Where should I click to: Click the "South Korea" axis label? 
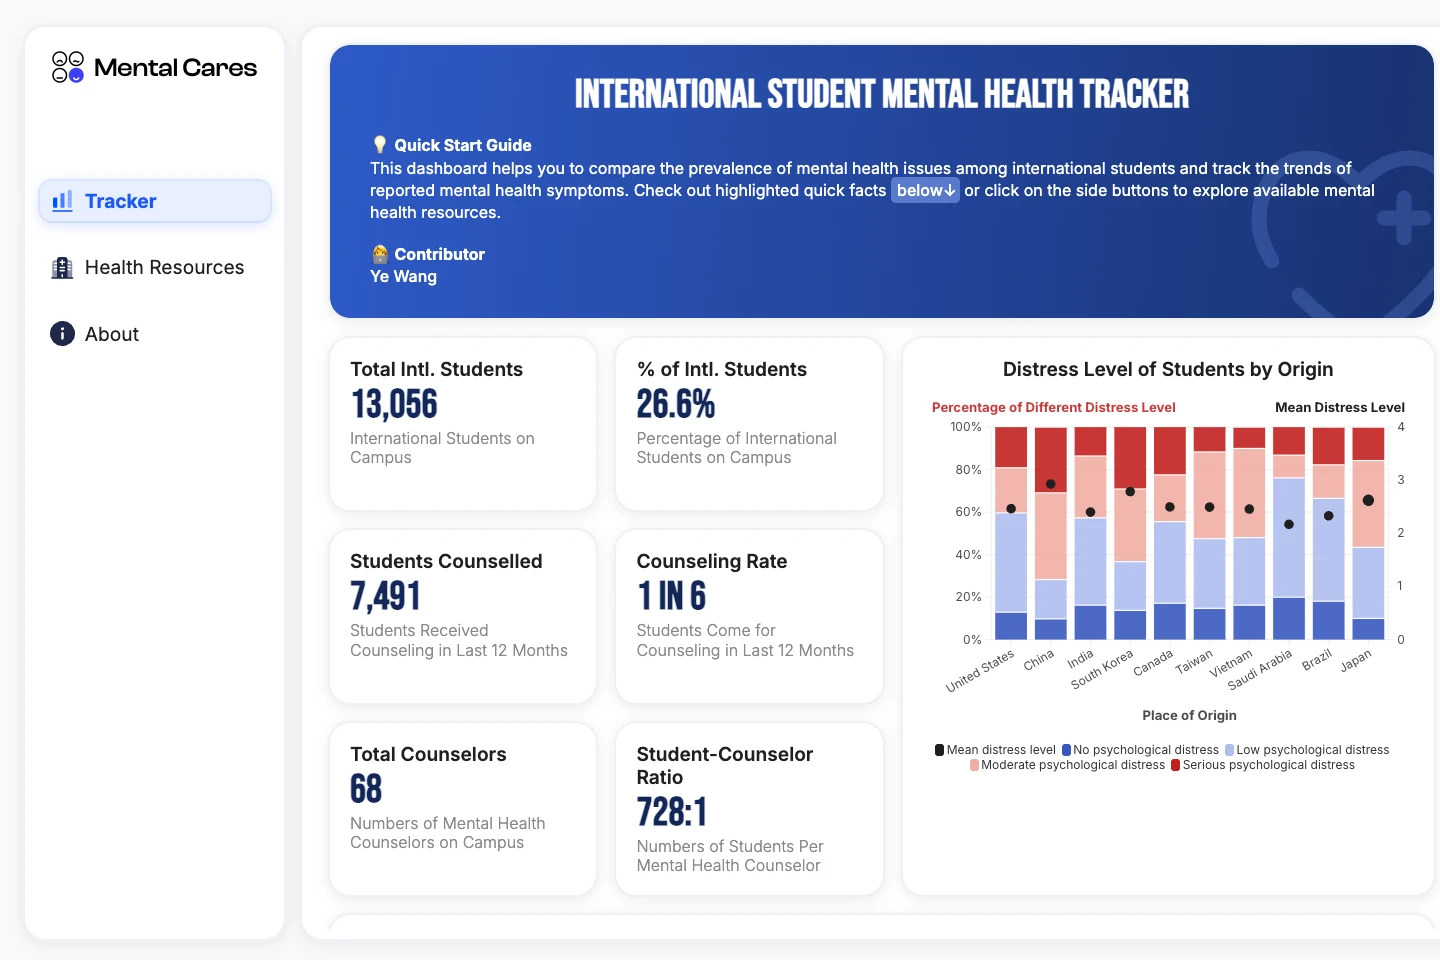pyautogui.click(x=1102, y=669)
